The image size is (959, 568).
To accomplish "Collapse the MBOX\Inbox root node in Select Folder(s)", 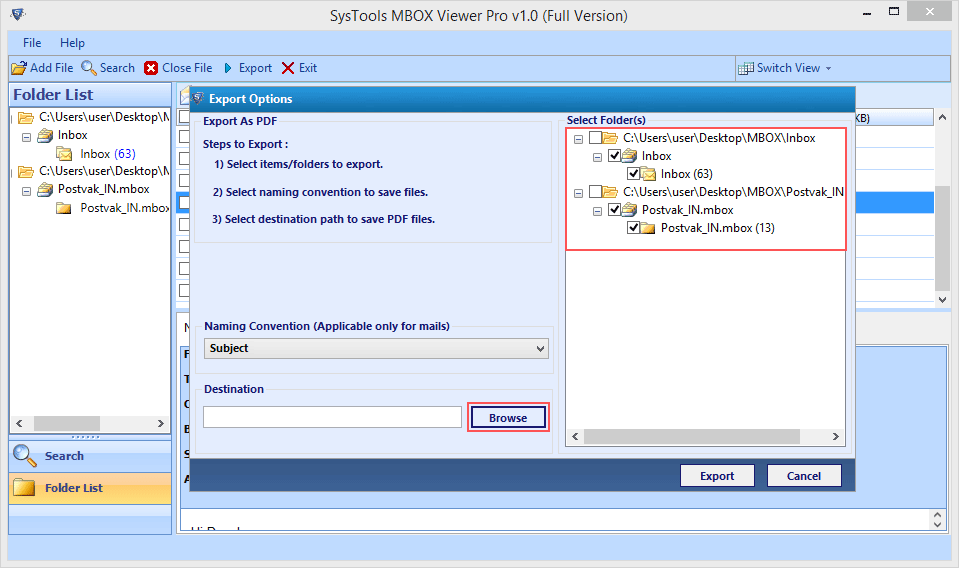I will click(x=579, y=139).
